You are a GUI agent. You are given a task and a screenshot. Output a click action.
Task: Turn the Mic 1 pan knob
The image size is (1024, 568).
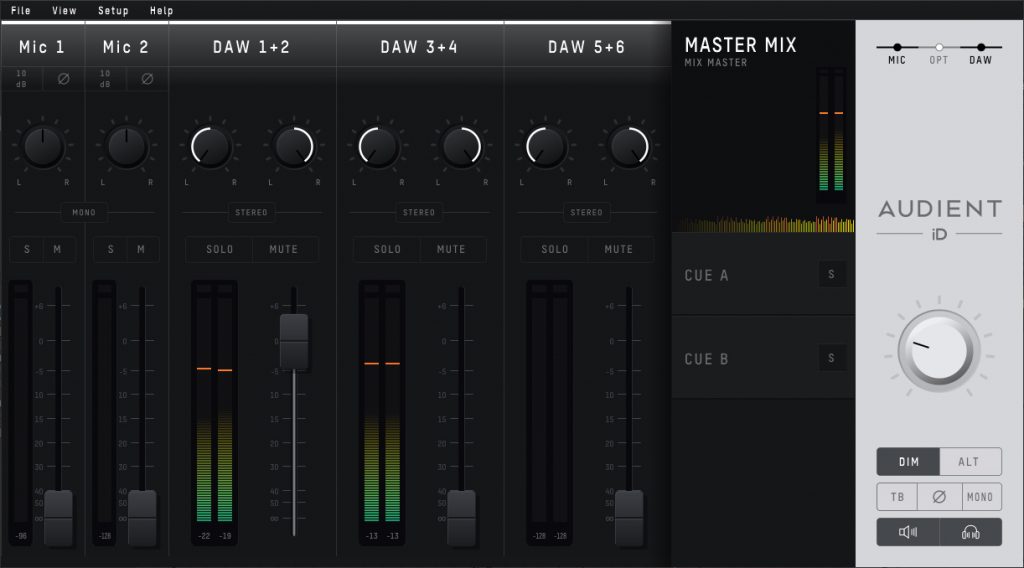coord(43,147)
